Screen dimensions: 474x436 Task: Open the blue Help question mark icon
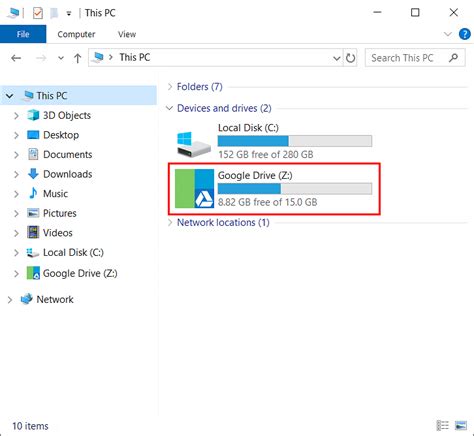click(x=465, y=34)
